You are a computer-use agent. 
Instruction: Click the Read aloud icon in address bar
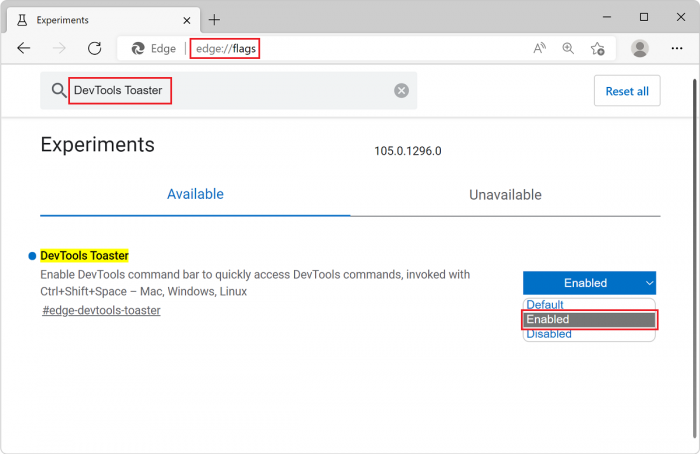[539, 48]
